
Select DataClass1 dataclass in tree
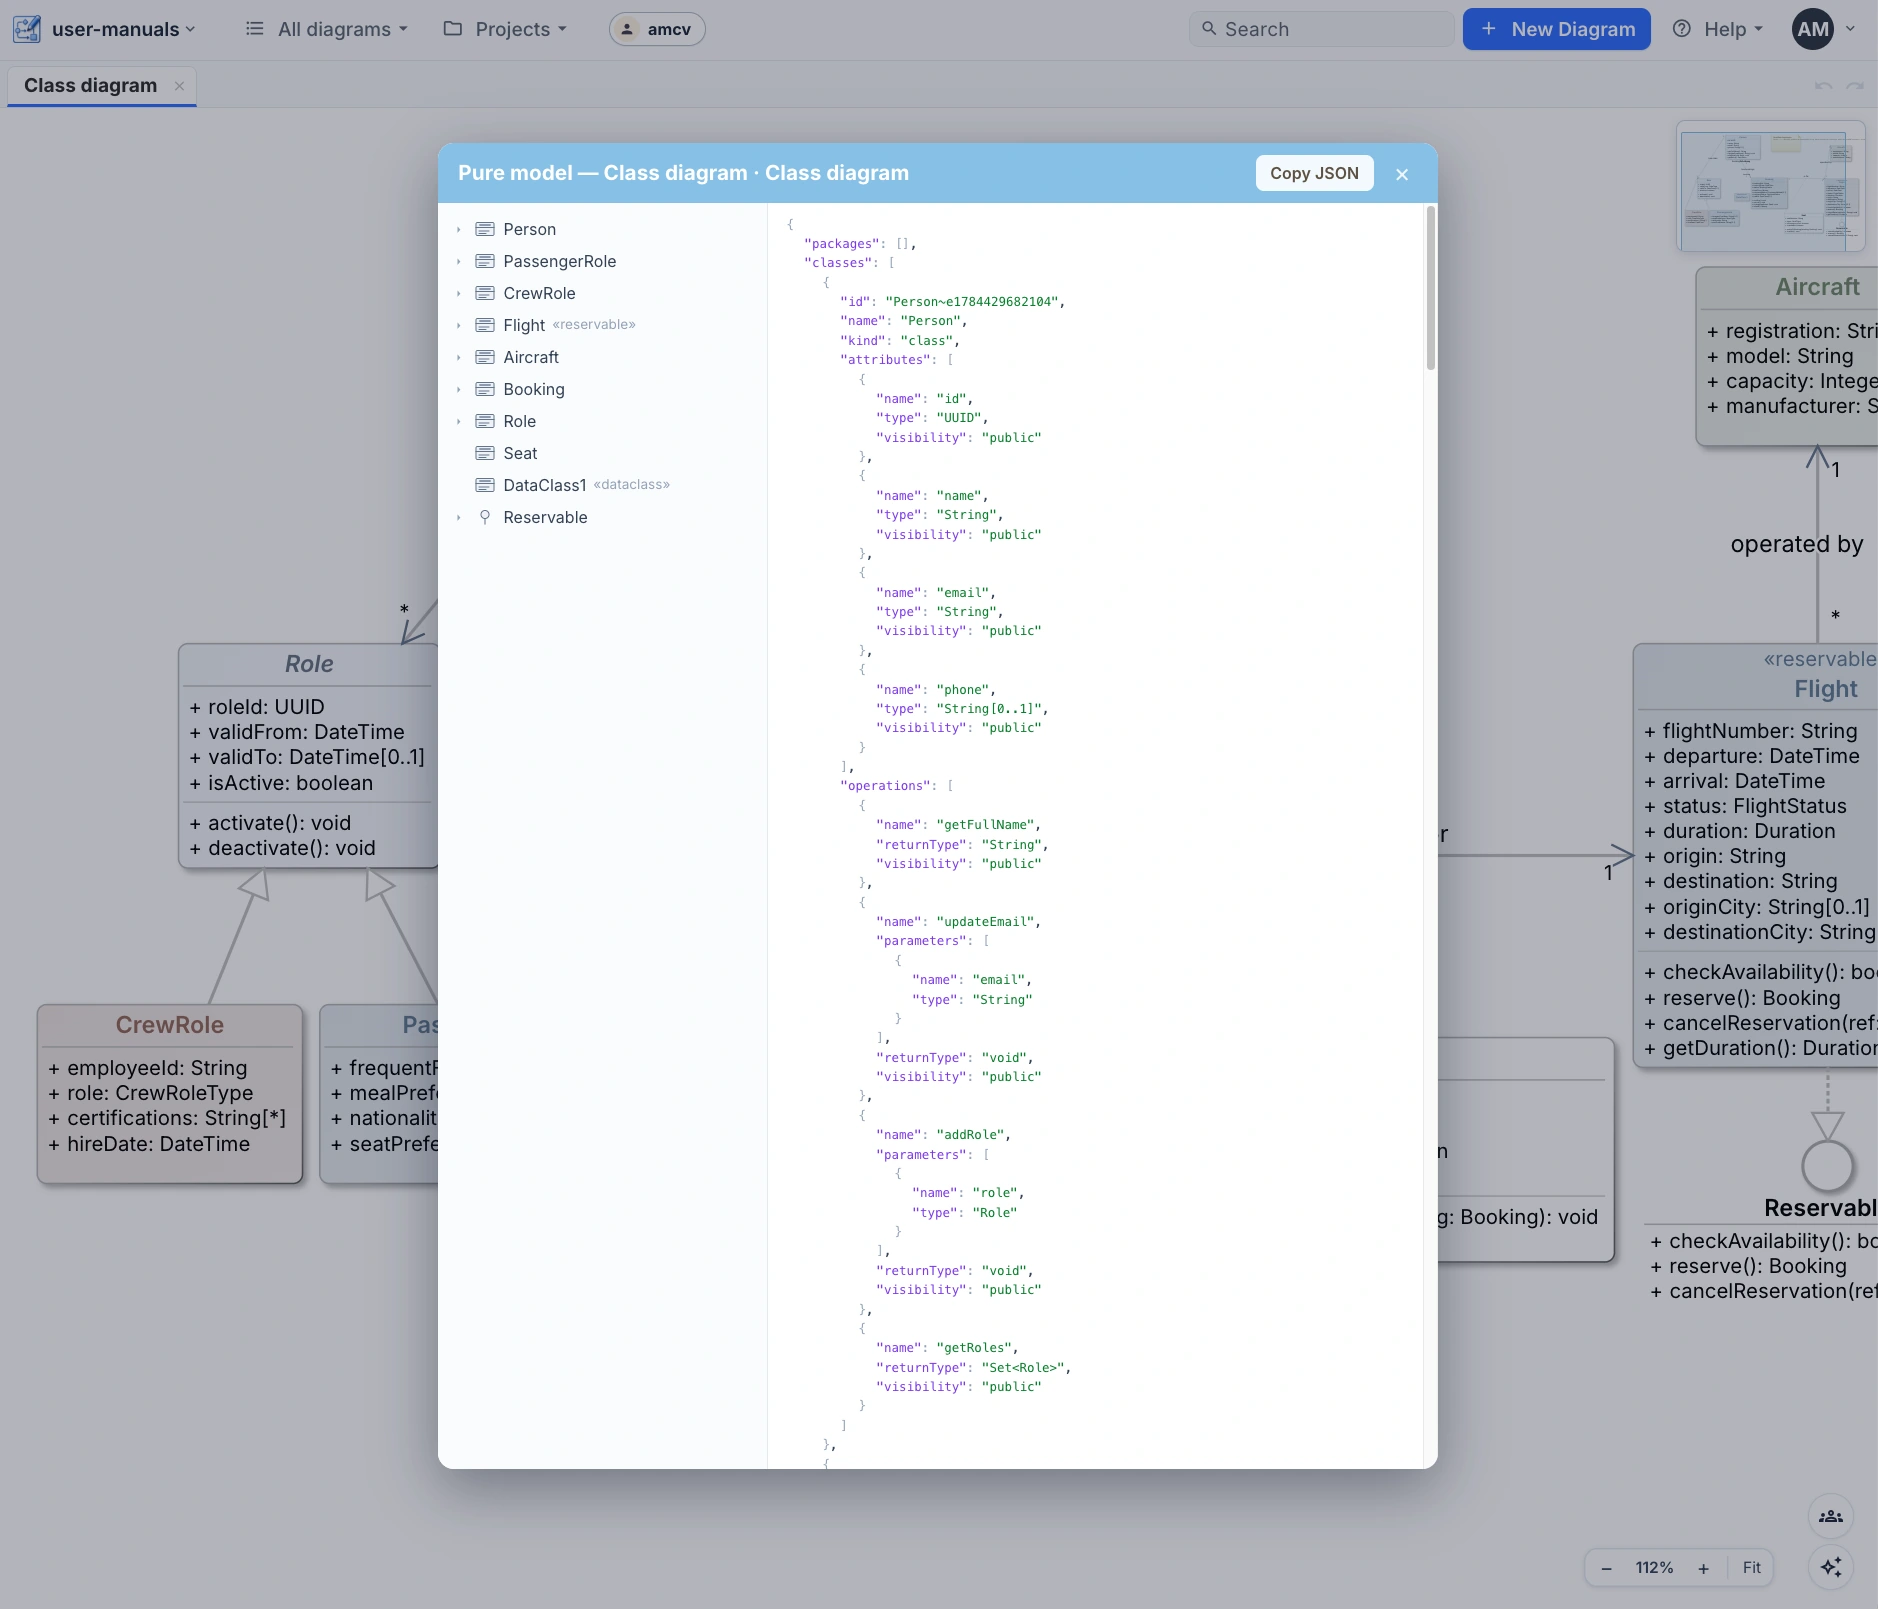point(586,485)
